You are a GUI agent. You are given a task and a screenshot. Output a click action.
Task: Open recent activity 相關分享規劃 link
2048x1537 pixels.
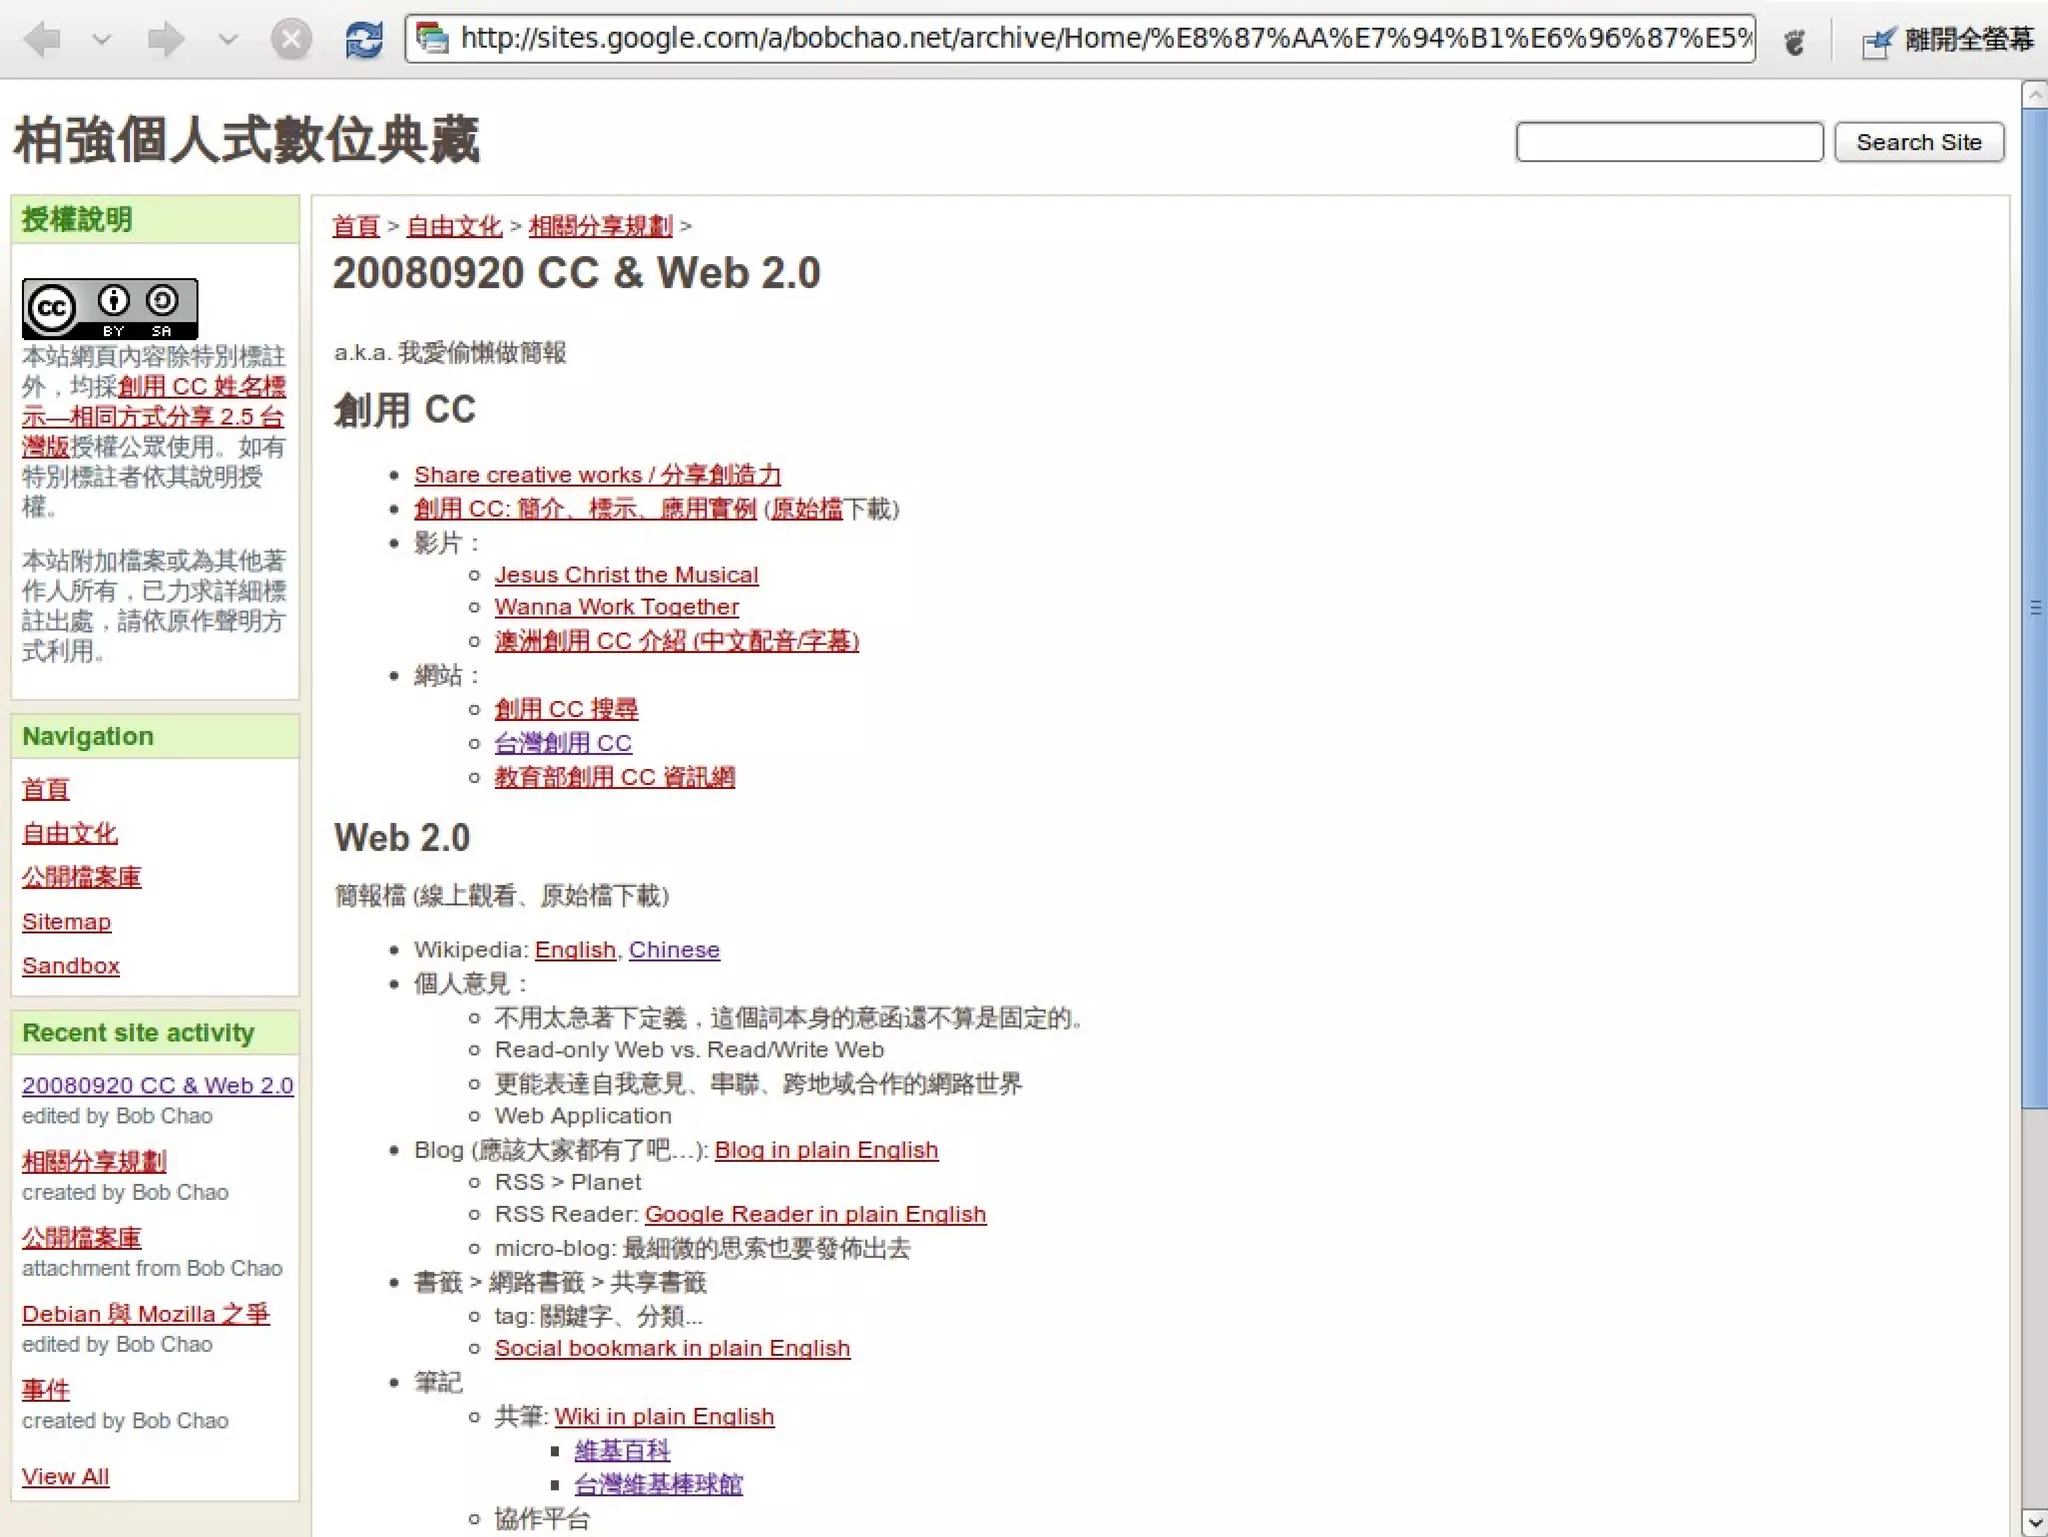pyautogui.click(x=94, y=1162)
